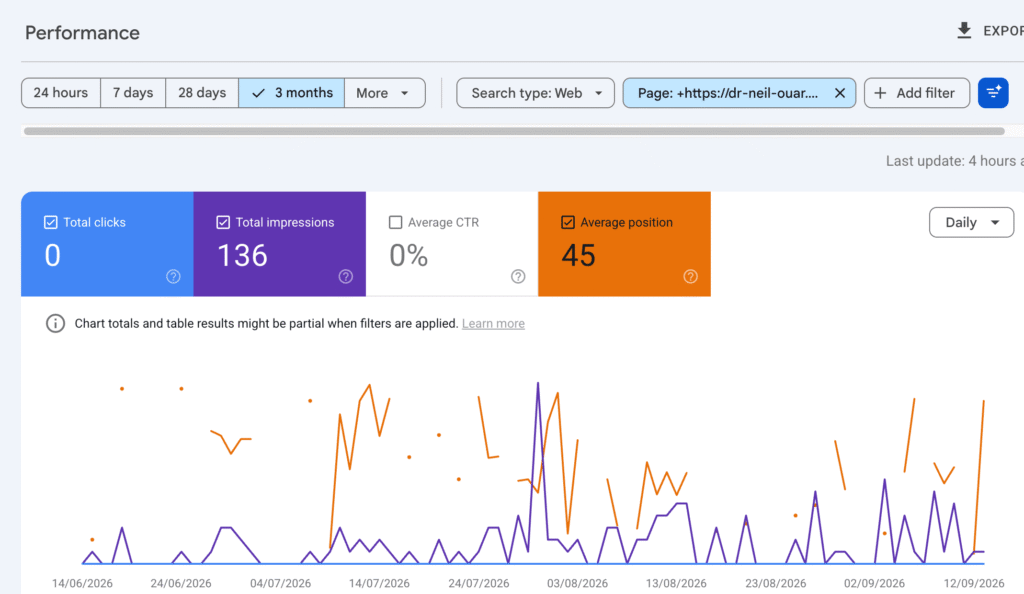
Task: Open the Learn more link
Action: click(493, 324)
